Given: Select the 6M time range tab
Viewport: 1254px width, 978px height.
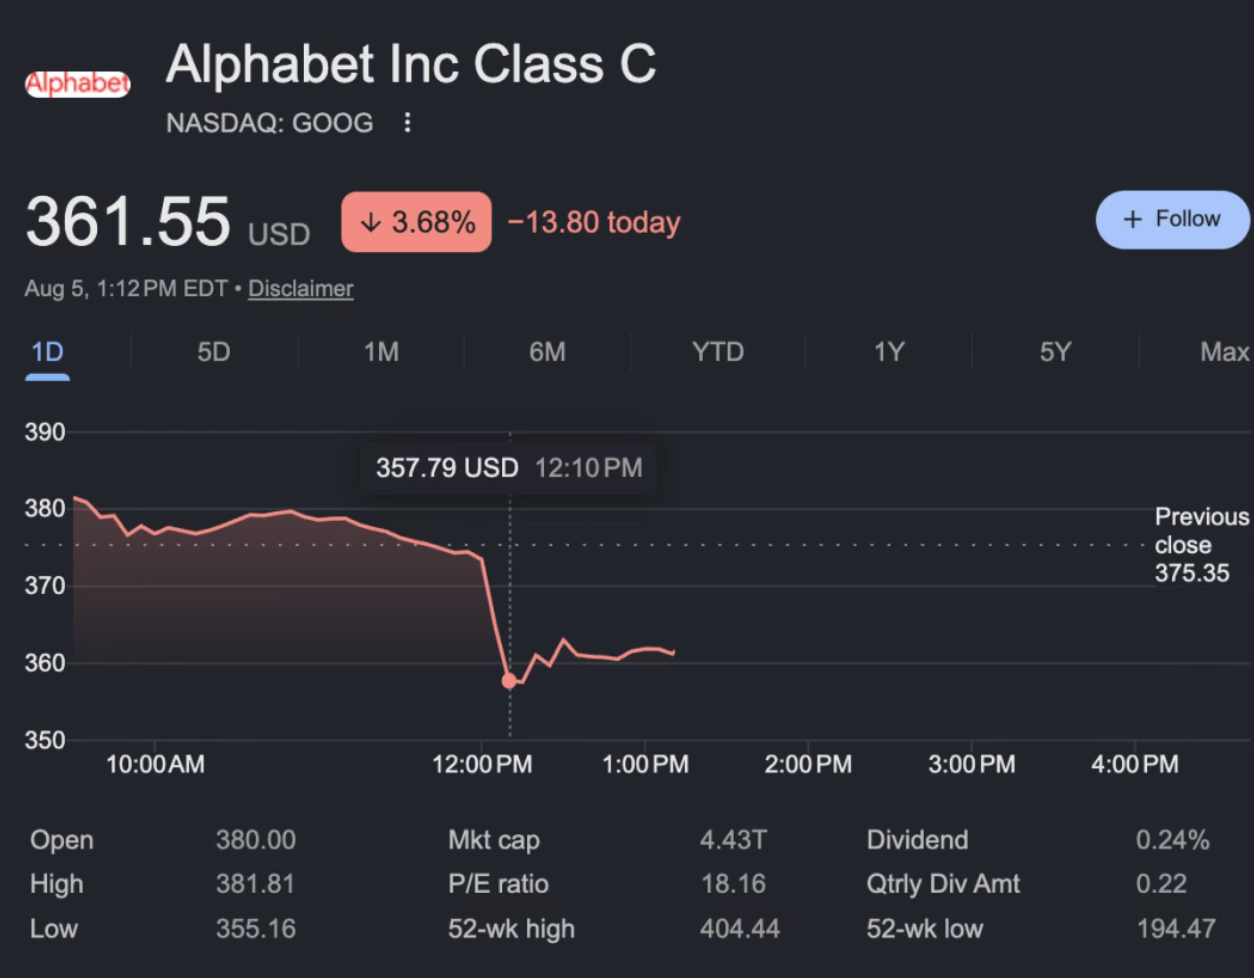Looking at the screenshot, I should coord(547,352).
